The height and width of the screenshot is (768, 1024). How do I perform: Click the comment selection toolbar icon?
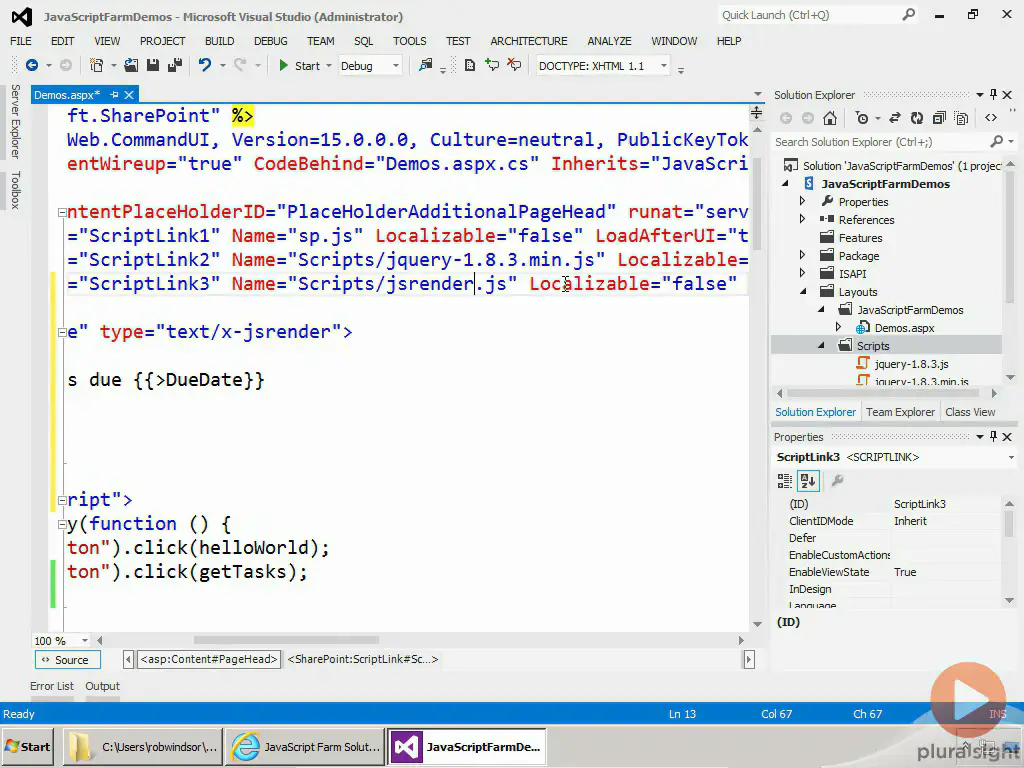[492, 65]
